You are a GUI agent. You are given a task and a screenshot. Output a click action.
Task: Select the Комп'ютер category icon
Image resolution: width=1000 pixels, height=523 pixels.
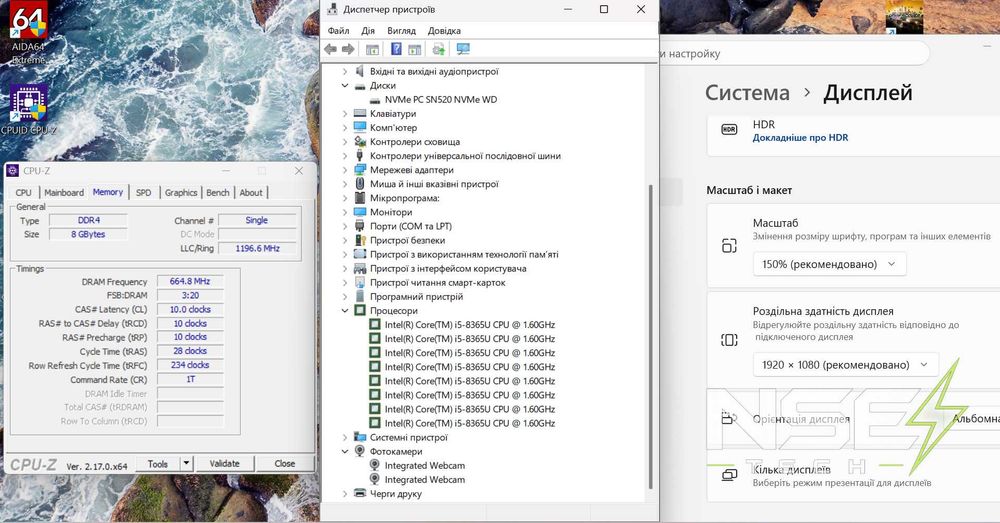tap(360, 128)
